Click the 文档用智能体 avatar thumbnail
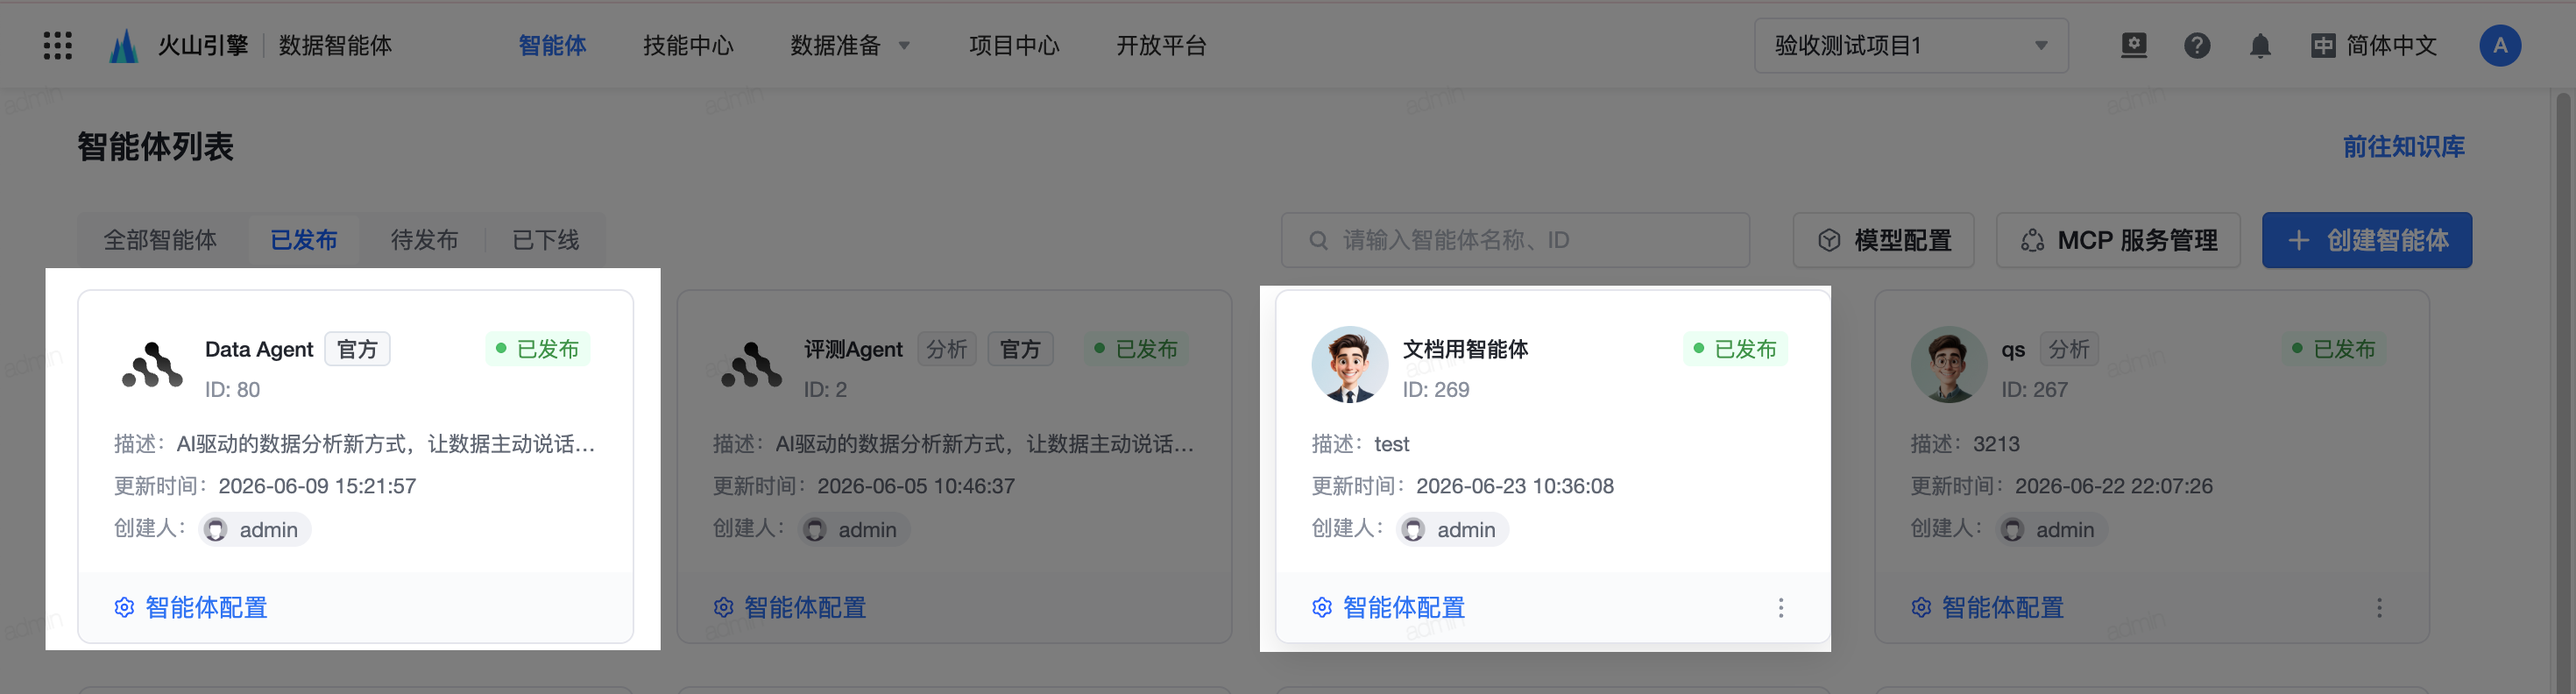The width and height of the screenshot is (2576, 694). pos(1349,365)
